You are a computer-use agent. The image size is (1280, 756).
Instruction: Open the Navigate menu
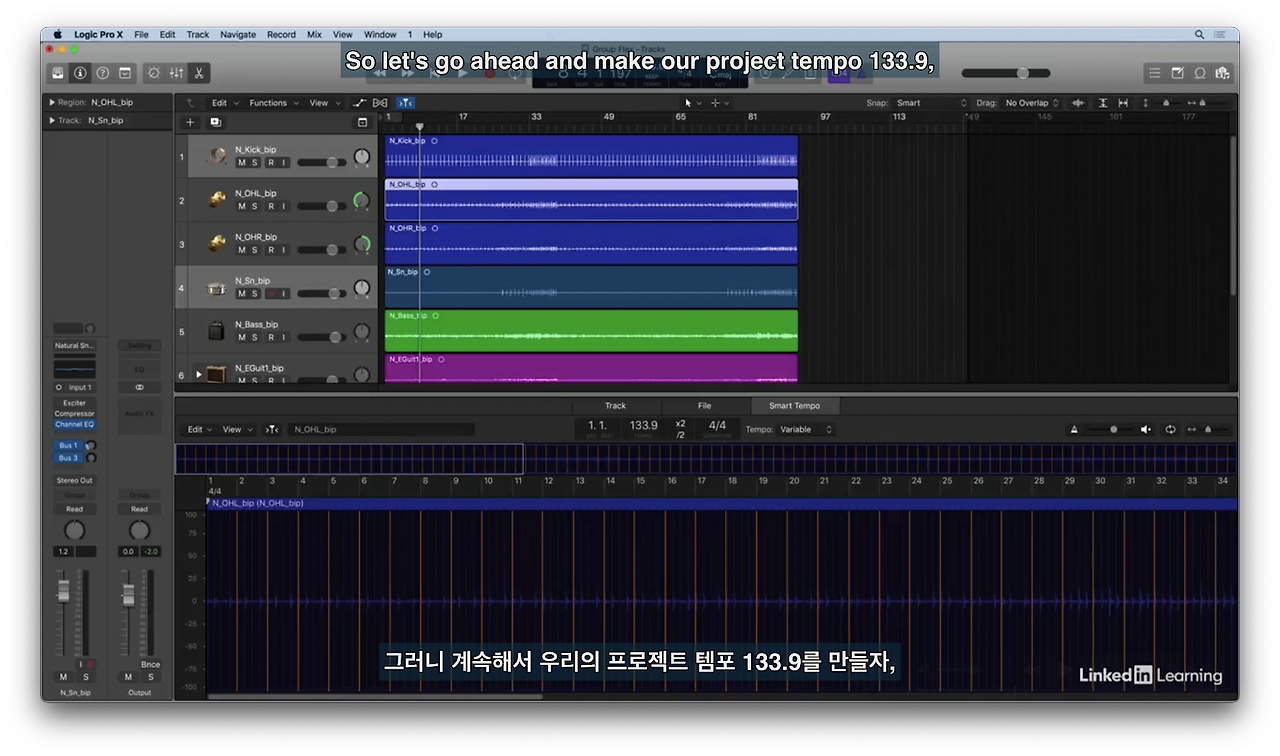pos(238,34)
